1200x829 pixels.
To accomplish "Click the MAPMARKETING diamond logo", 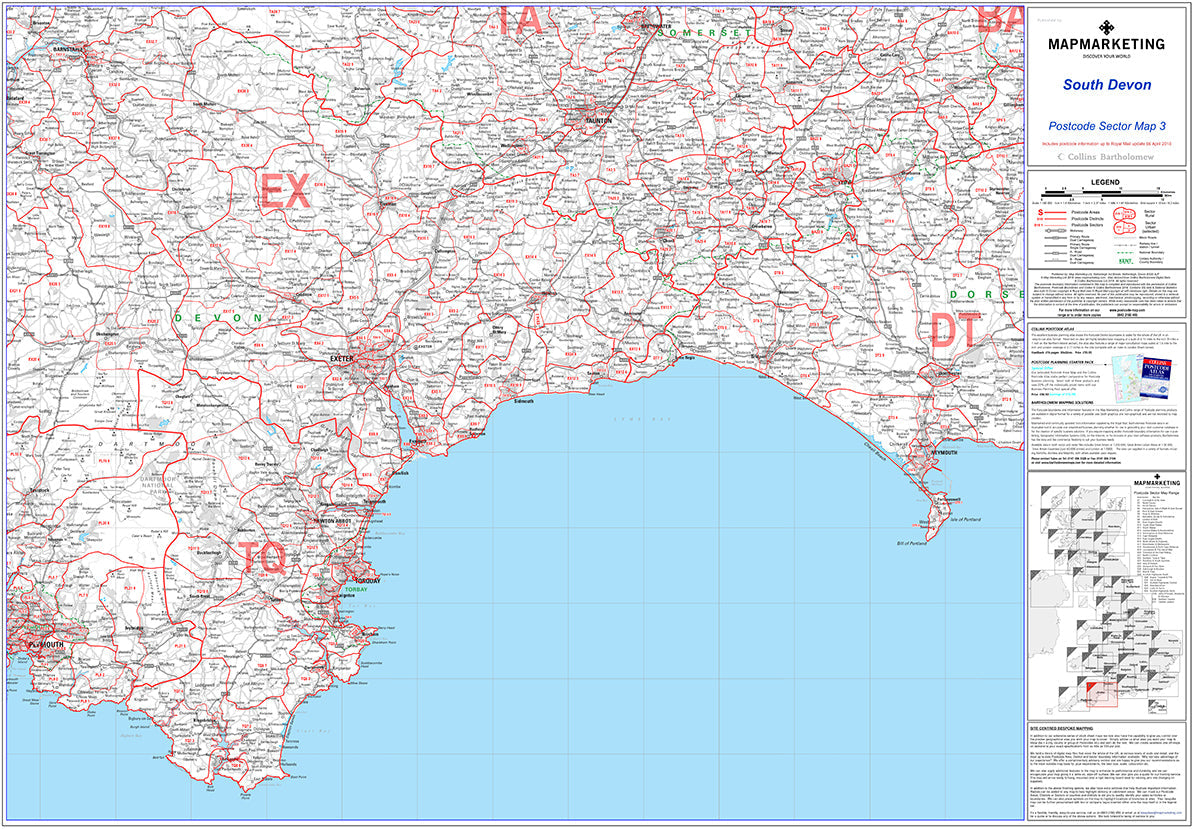I will click(x=1107, y=27).
